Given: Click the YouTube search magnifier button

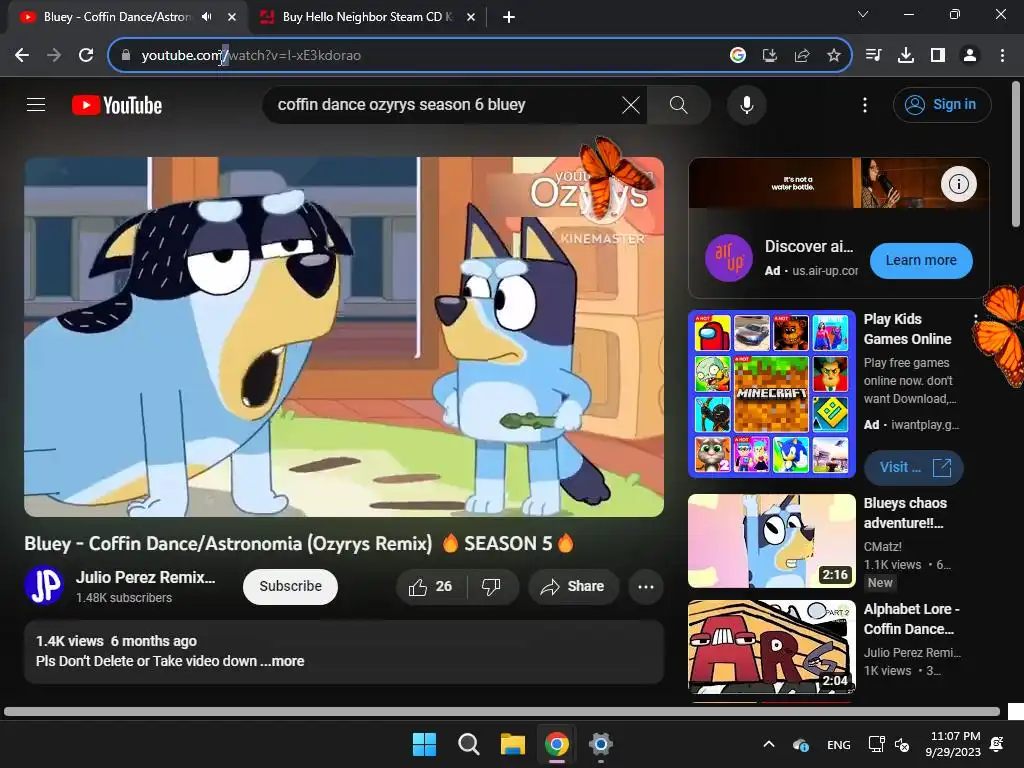Looking at the screenshot, I should coord(679,104).
